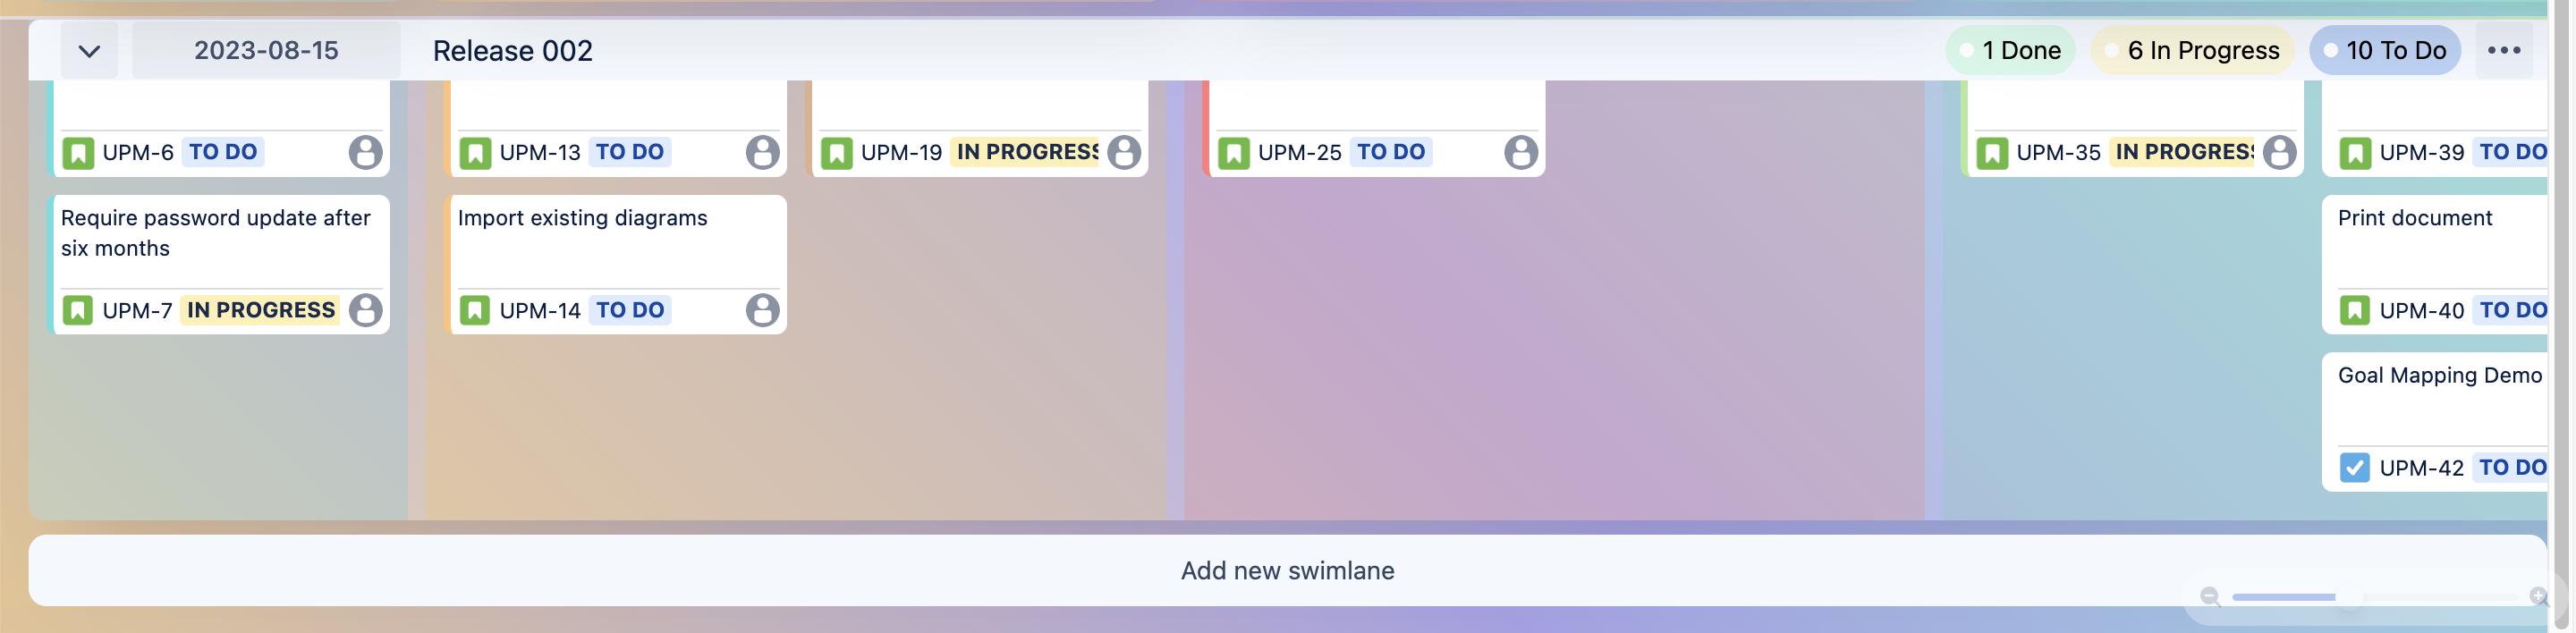Toggle the 10 To Do status filter

pyautogui.click(x=2384, y=51)
